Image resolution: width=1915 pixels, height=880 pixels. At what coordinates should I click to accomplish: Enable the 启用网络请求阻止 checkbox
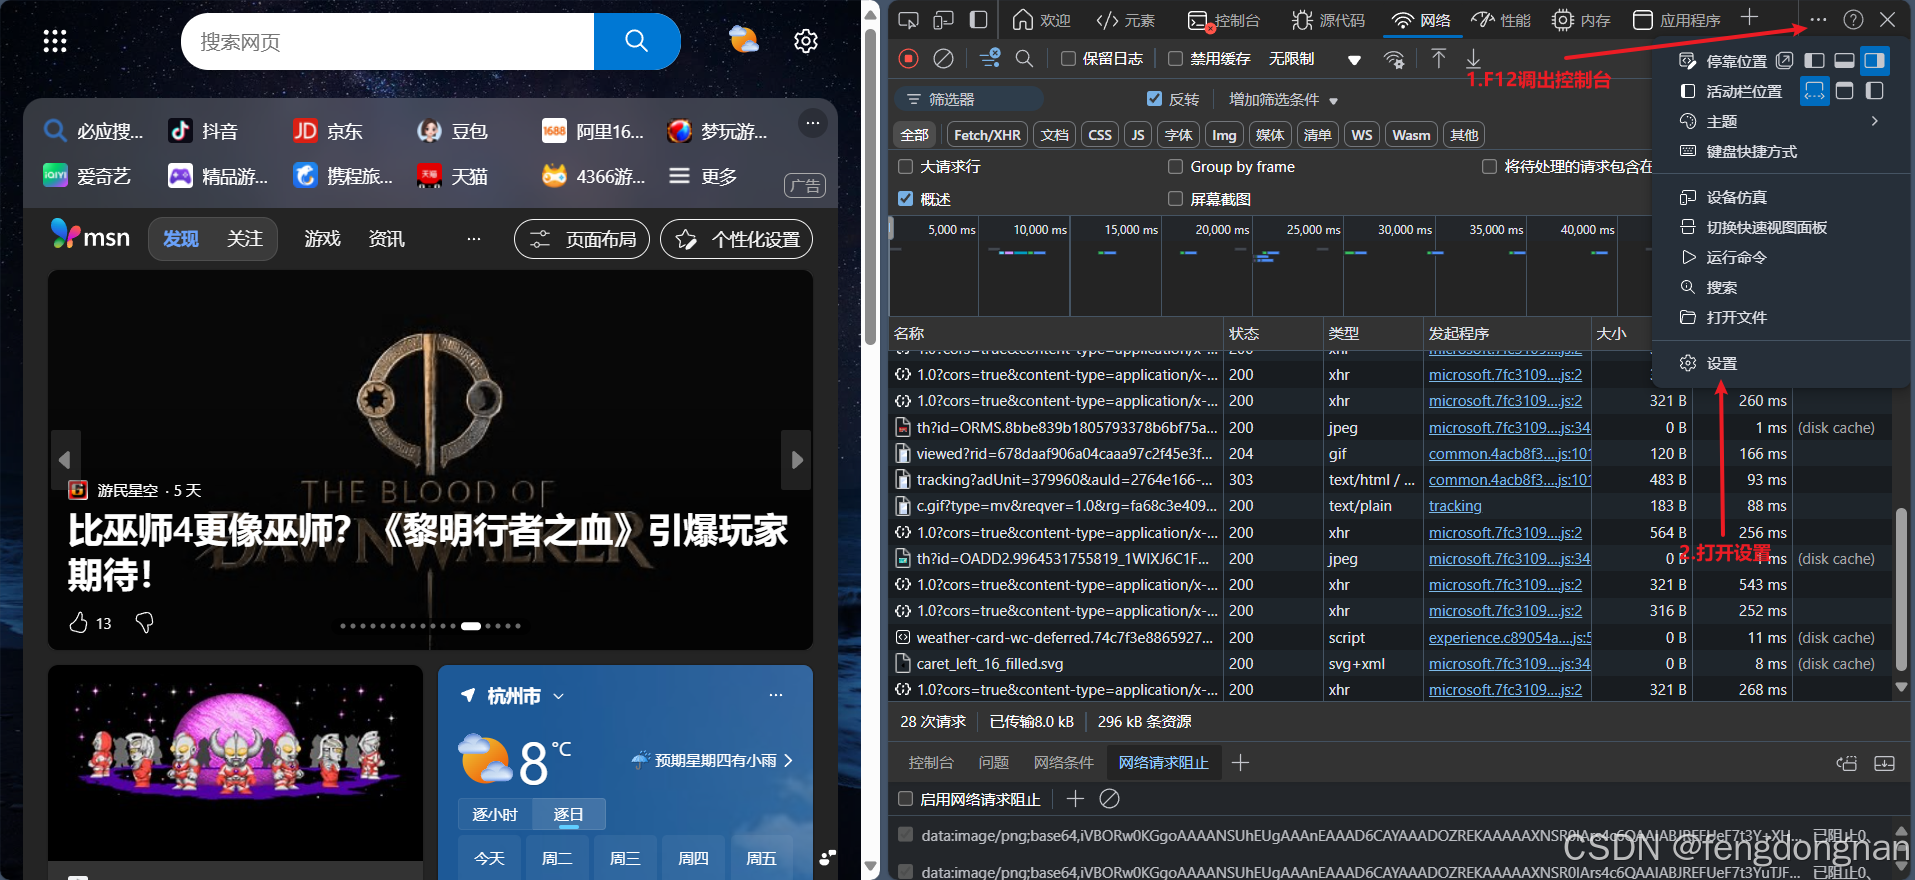[906, 799]
